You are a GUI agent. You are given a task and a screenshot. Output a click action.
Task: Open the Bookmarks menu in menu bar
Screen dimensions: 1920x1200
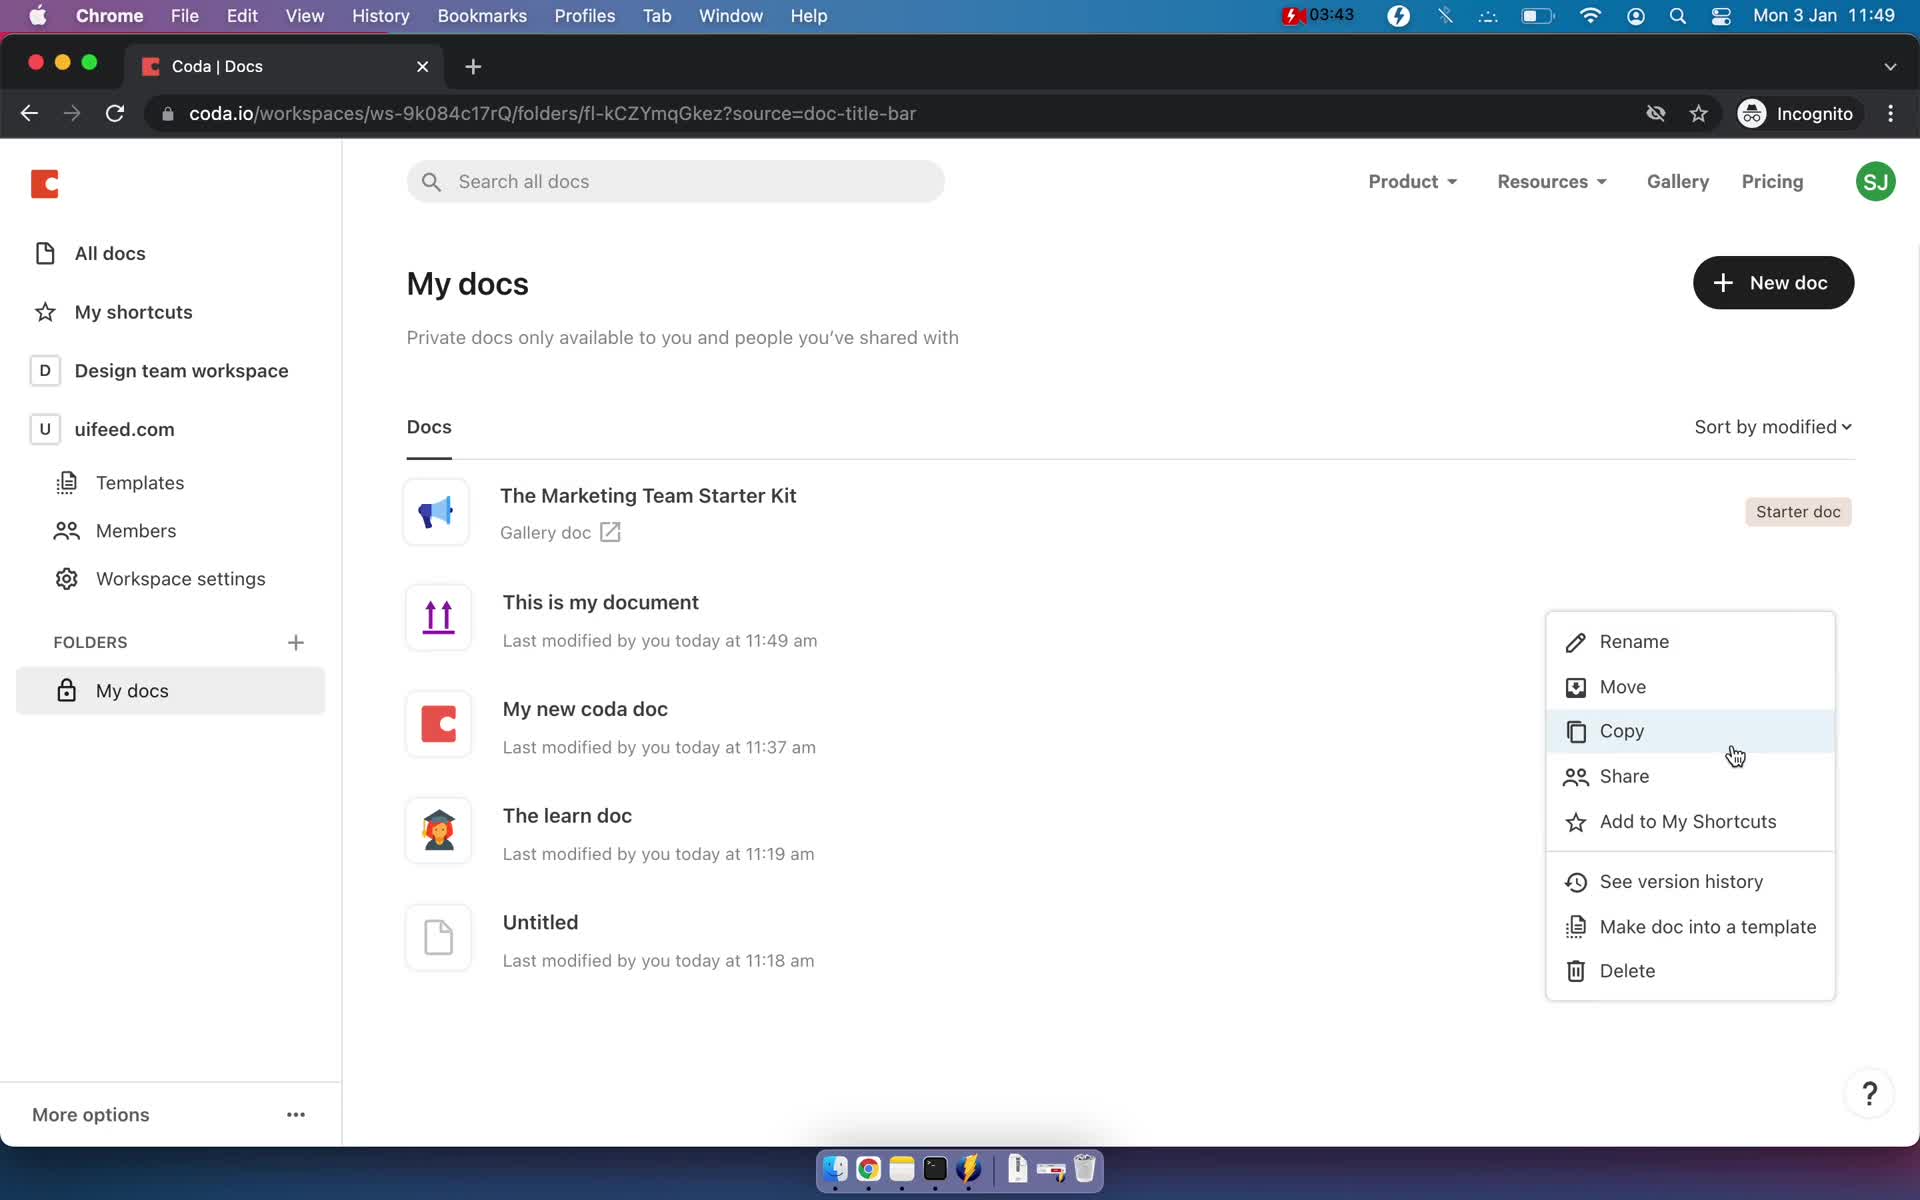(481, 16)
